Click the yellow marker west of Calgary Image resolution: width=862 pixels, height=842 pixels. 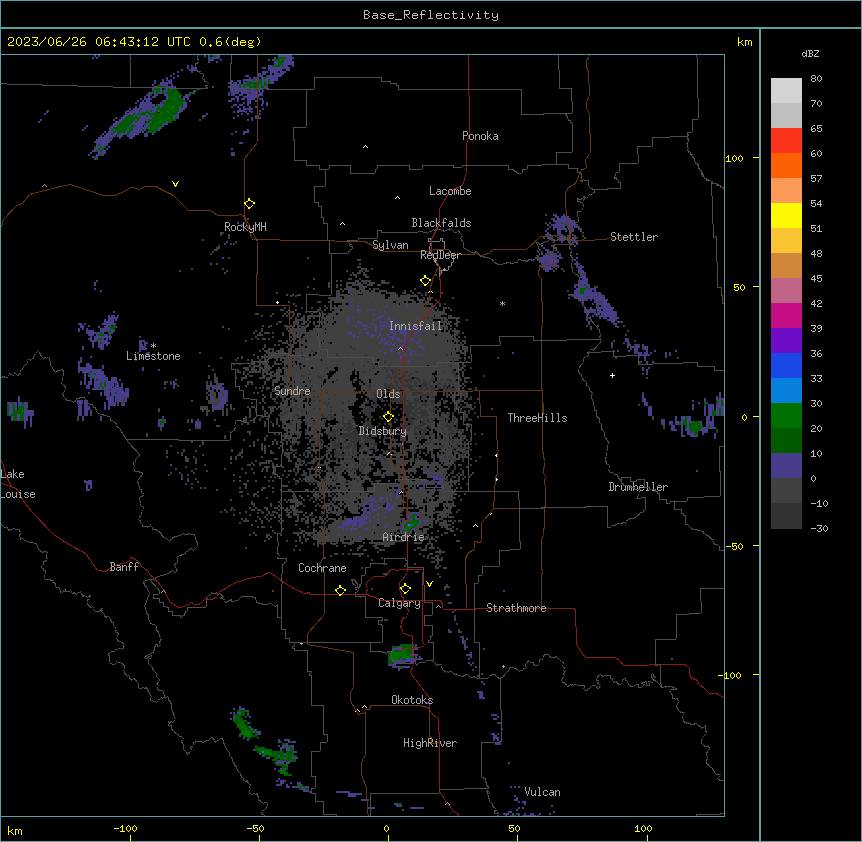[x=340, y=590]
